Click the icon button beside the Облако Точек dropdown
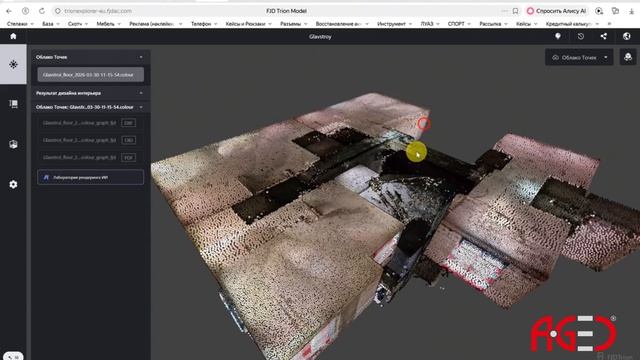 point(628,57)
